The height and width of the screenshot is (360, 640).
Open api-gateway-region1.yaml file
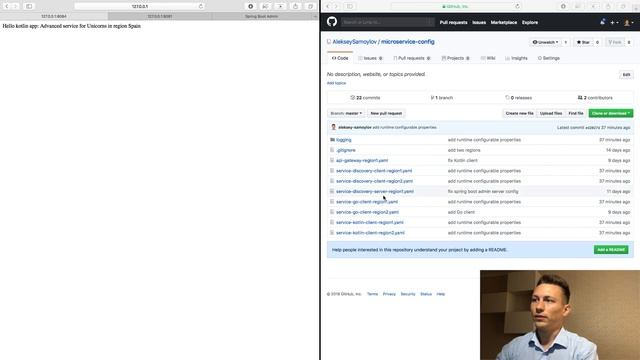pyautogui.click(x=362, y=160)
